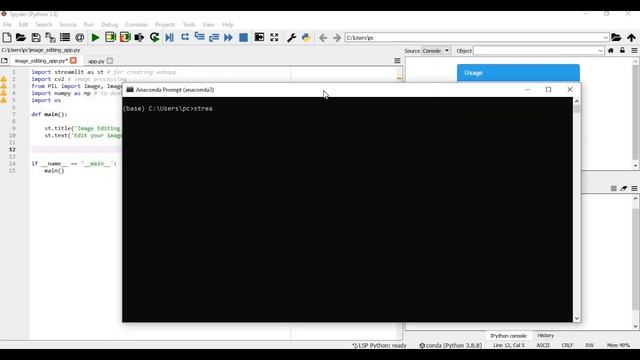This screenshot has width=640, height=360.
Task: Maximize the Anaconda Prompt window
Action: [549, 89]
